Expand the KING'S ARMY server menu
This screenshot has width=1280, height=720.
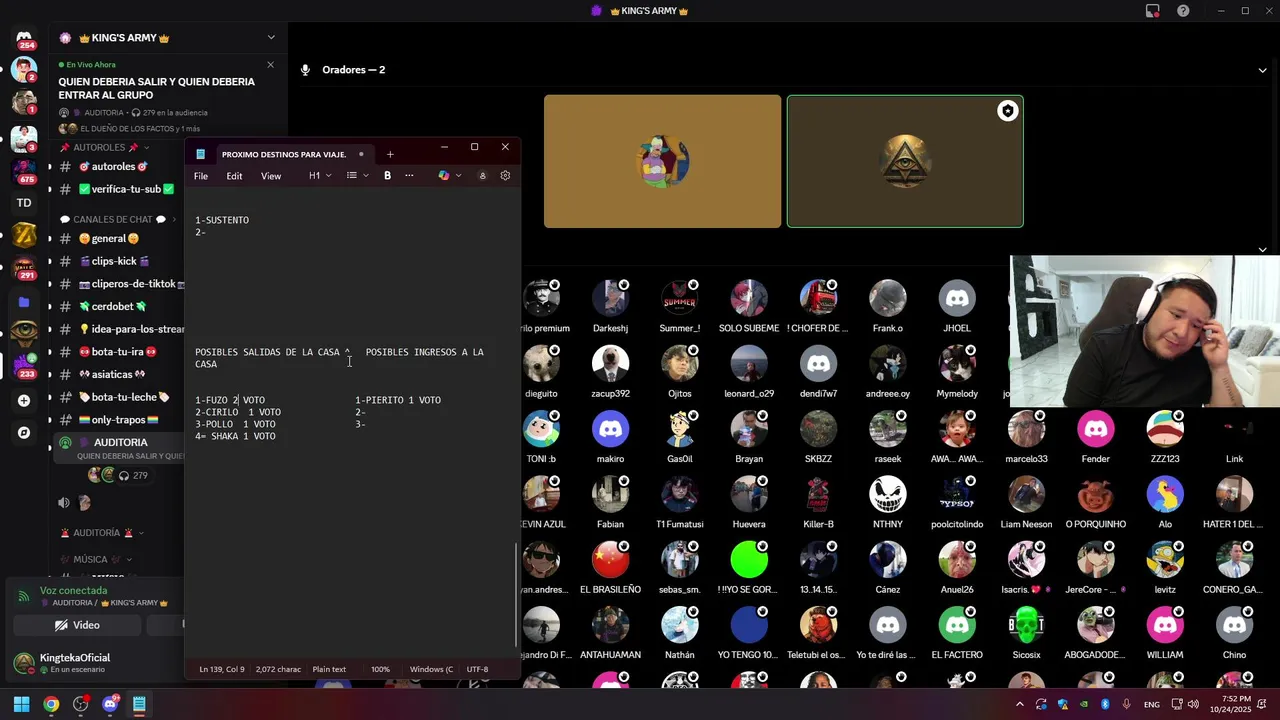pyautogui.click(x=270, y=38)
